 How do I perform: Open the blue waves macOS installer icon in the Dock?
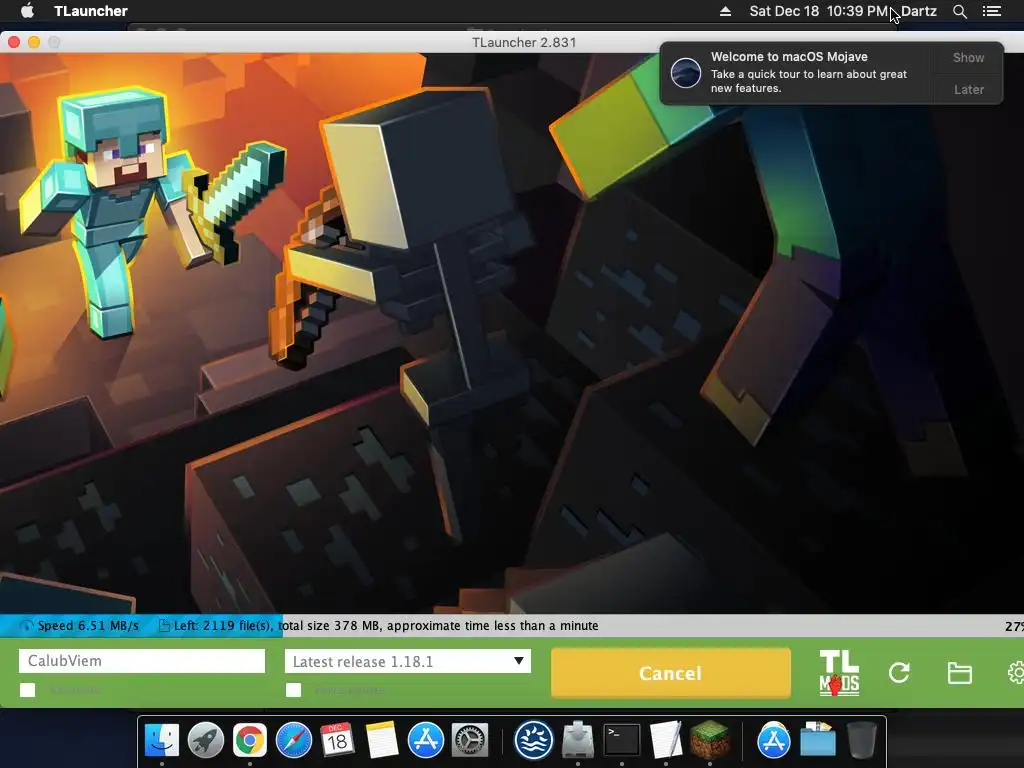click(x=534, y=741)
